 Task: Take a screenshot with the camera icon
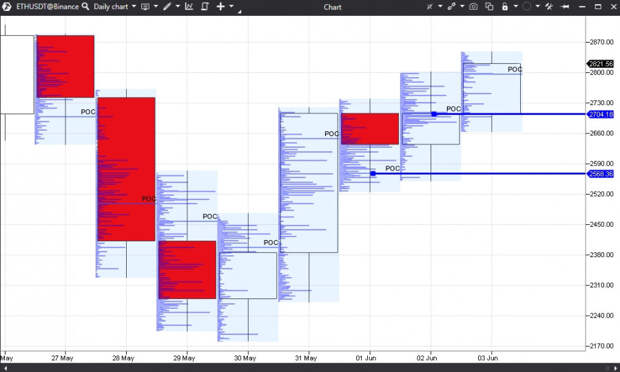[473, 7]
